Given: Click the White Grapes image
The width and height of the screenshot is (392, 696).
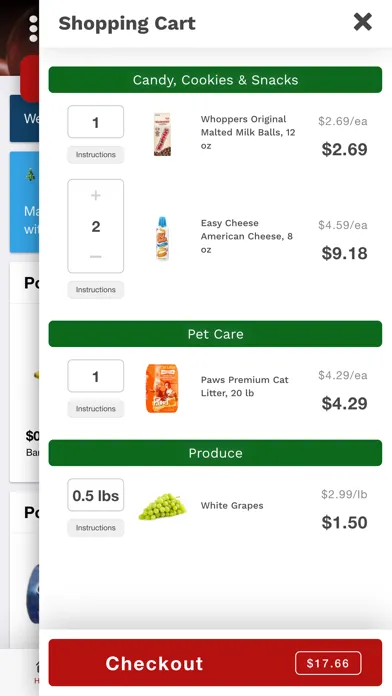Looking at the screenshot, I should pos(162,506).
